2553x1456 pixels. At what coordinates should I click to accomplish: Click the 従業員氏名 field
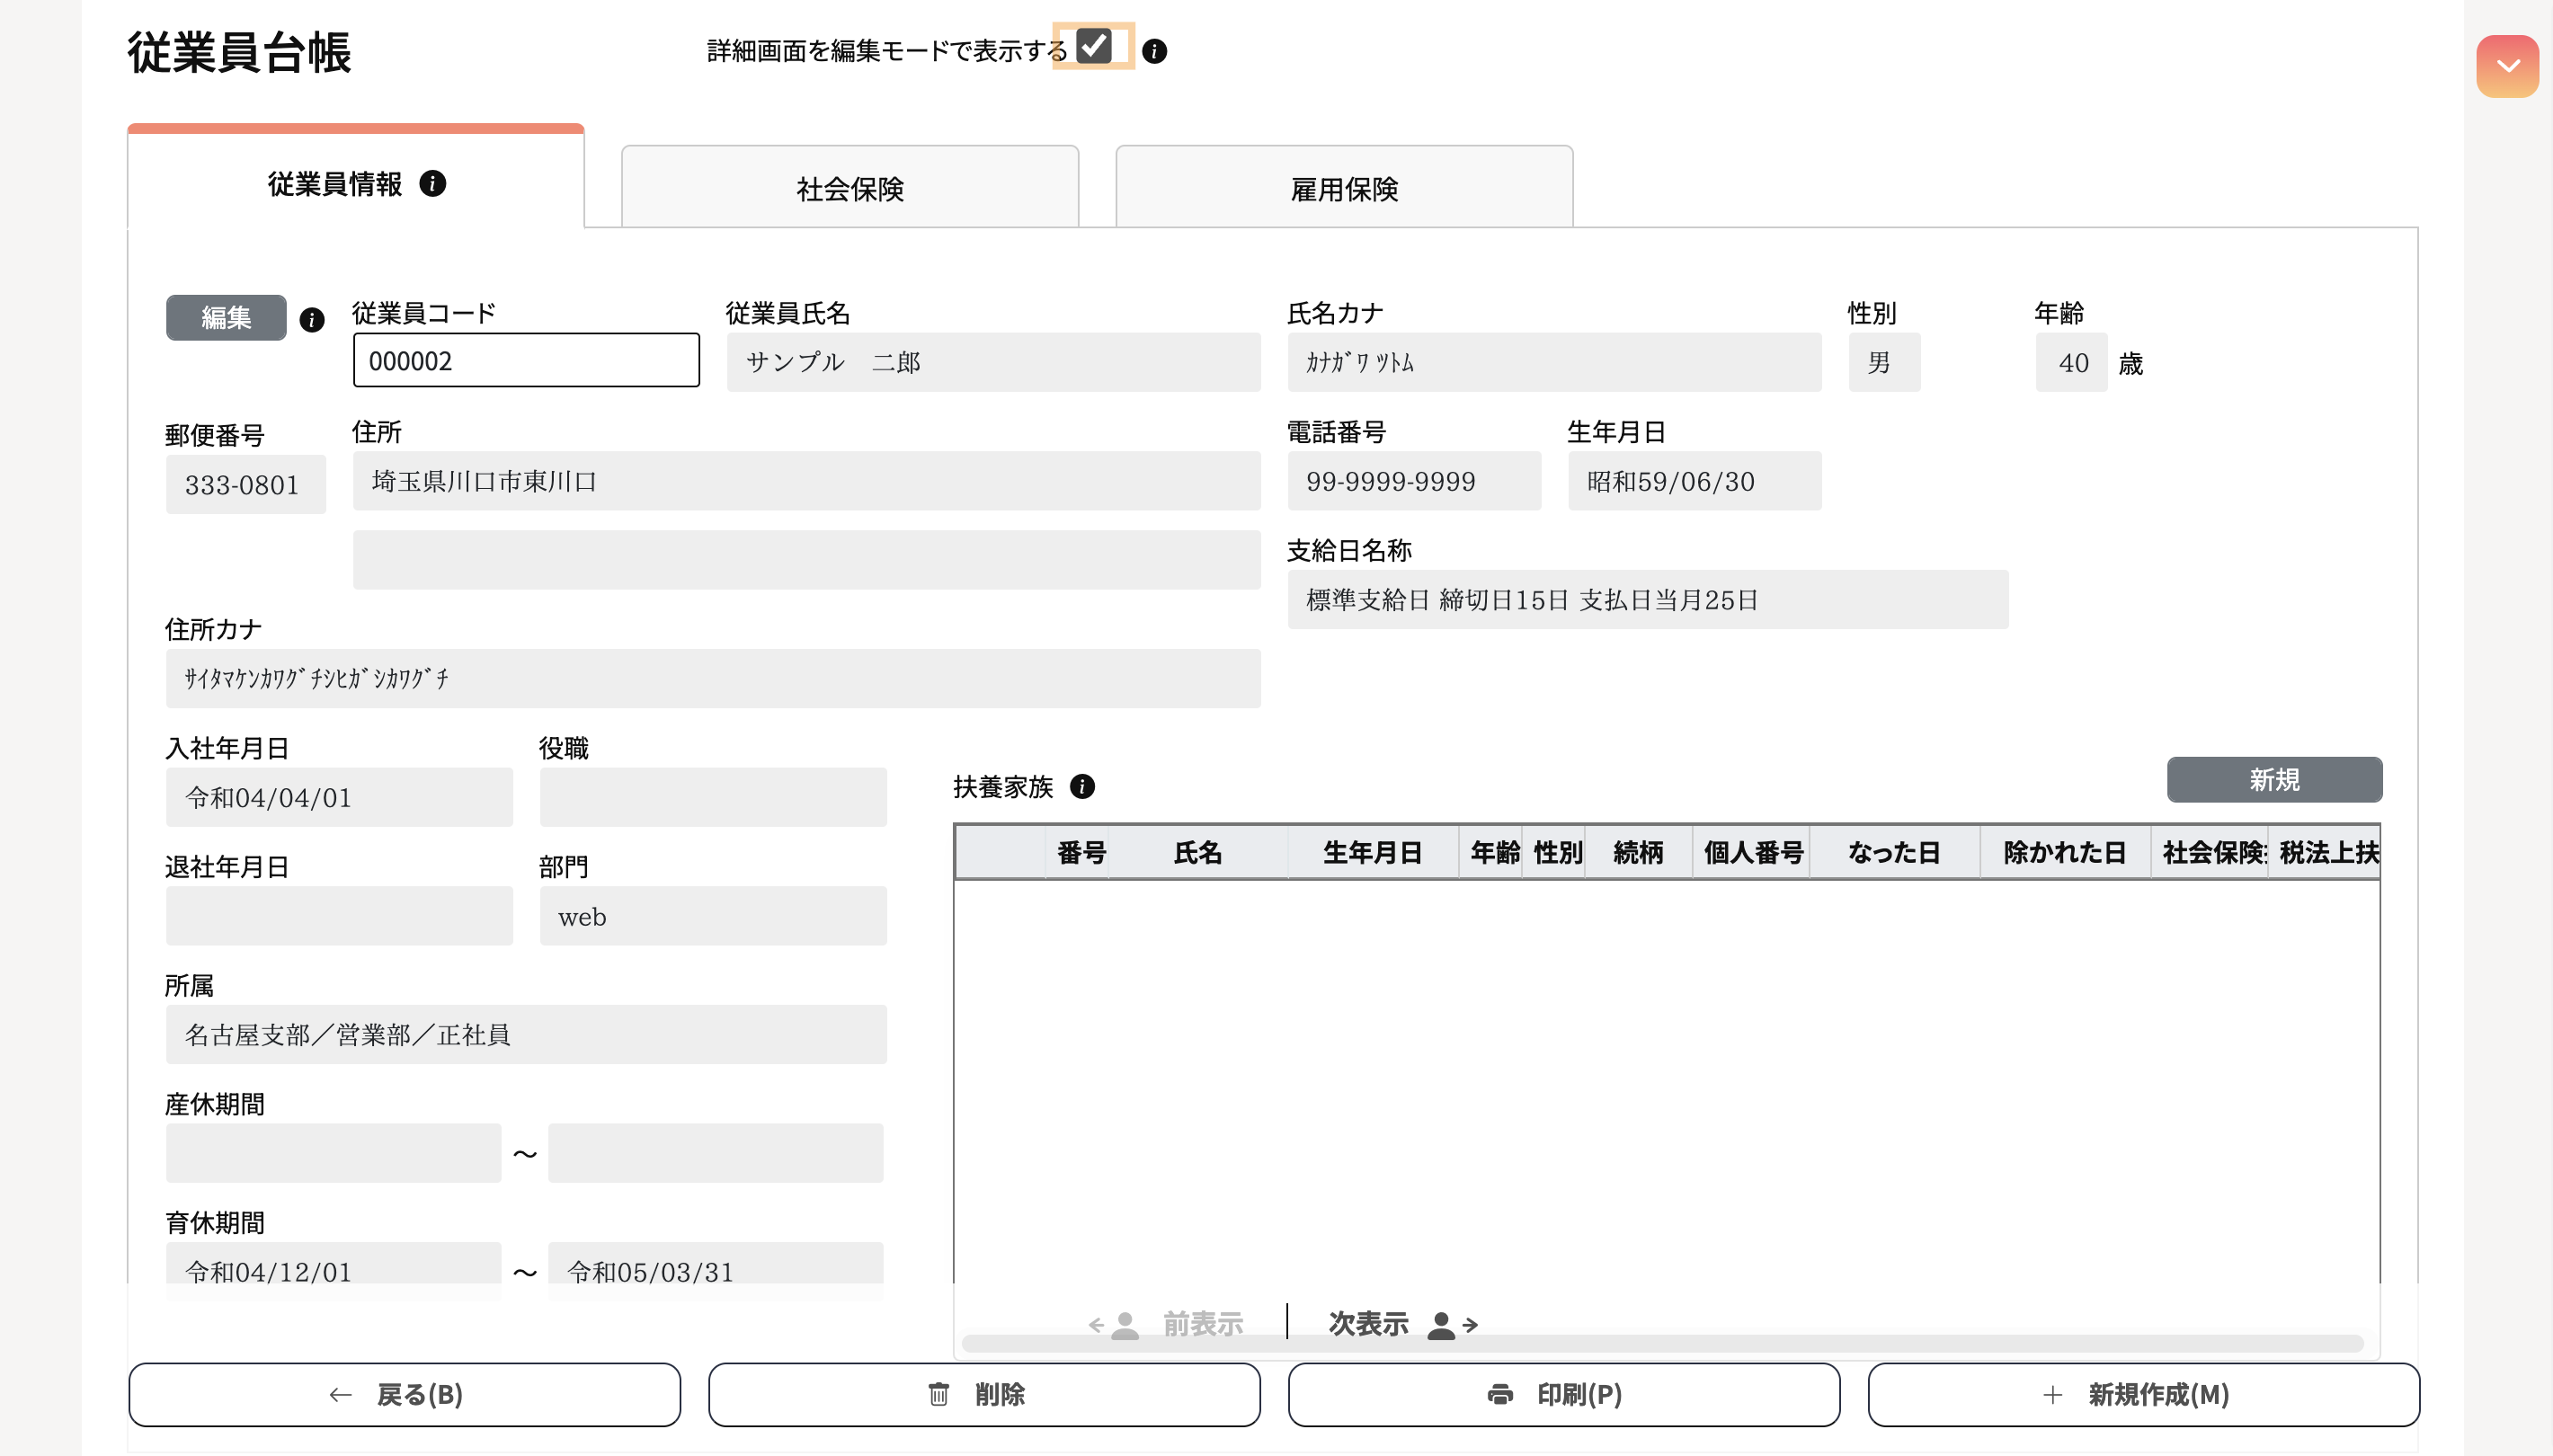993,362
